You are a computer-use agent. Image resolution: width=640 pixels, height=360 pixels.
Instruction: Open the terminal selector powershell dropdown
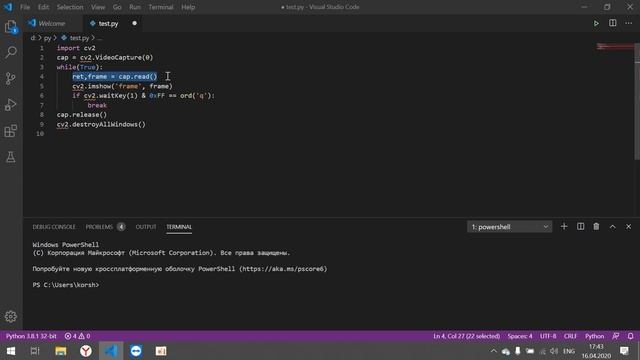click(x=509, y=227)
